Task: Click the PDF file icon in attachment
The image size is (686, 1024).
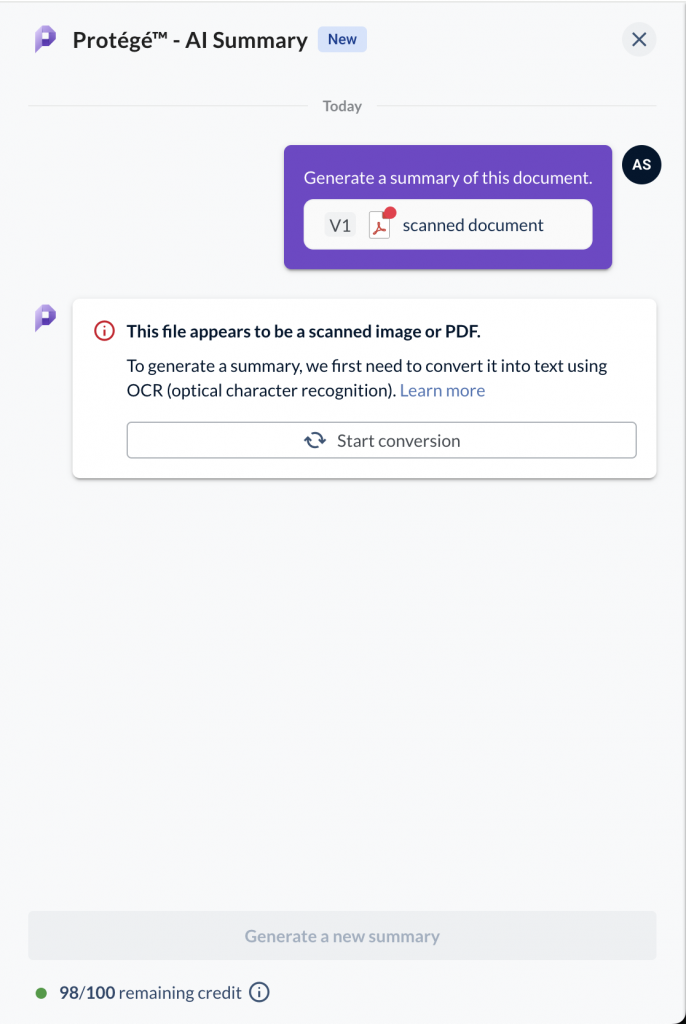Action: pos(381,224)
